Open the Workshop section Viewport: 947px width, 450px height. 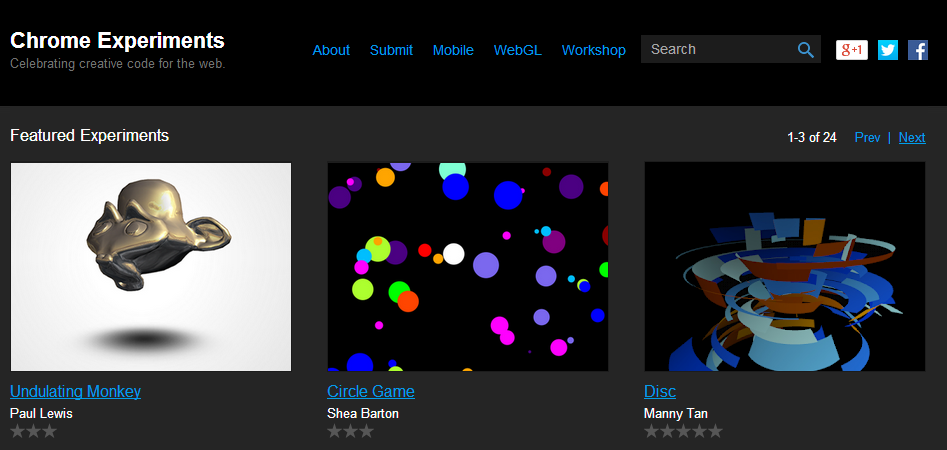[x=594, y=50]
